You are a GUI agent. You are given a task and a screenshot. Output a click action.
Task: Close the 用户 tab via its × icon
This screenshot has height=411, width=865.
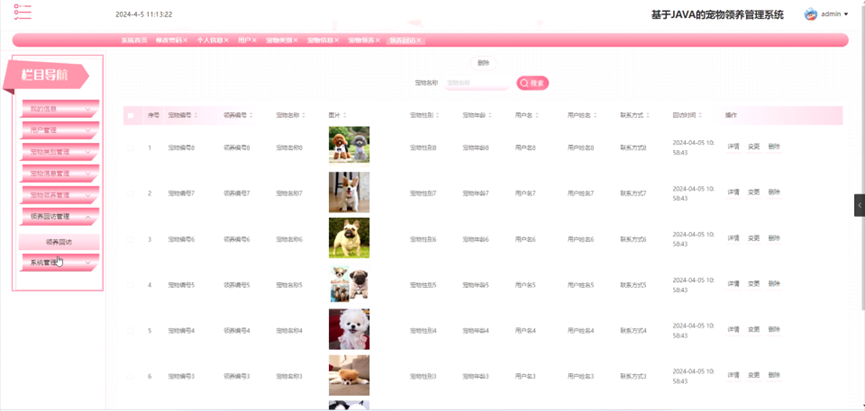pos(254,40)
